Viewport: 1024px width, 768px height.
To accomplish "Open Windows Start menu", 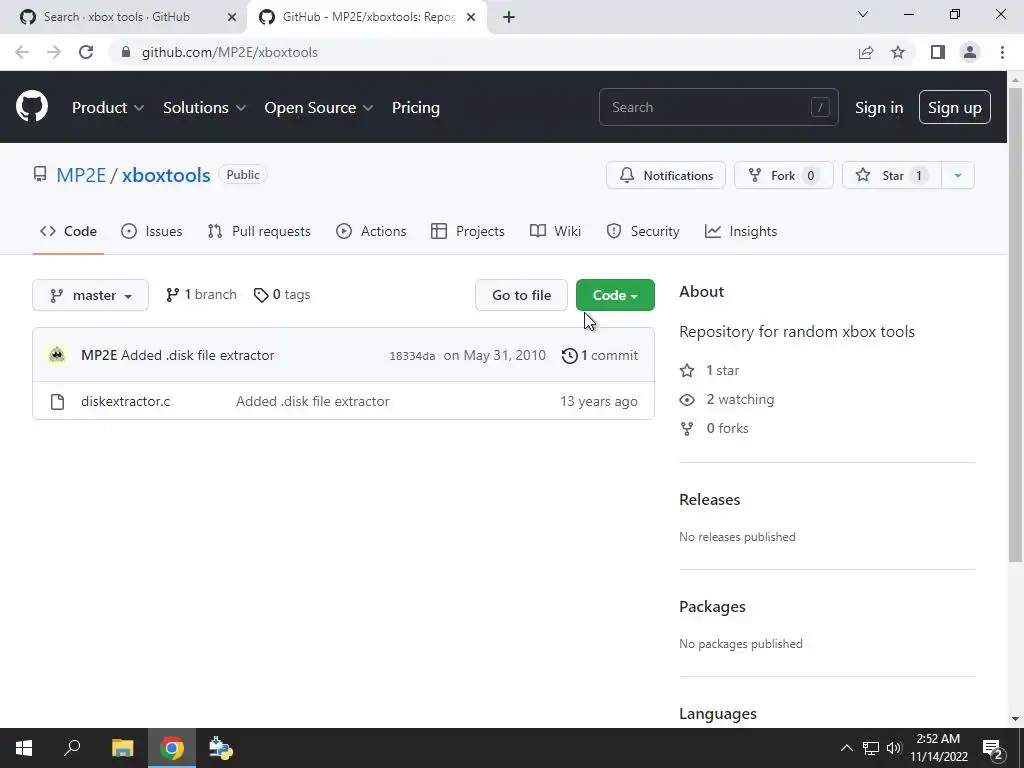I will pos(24,748).
